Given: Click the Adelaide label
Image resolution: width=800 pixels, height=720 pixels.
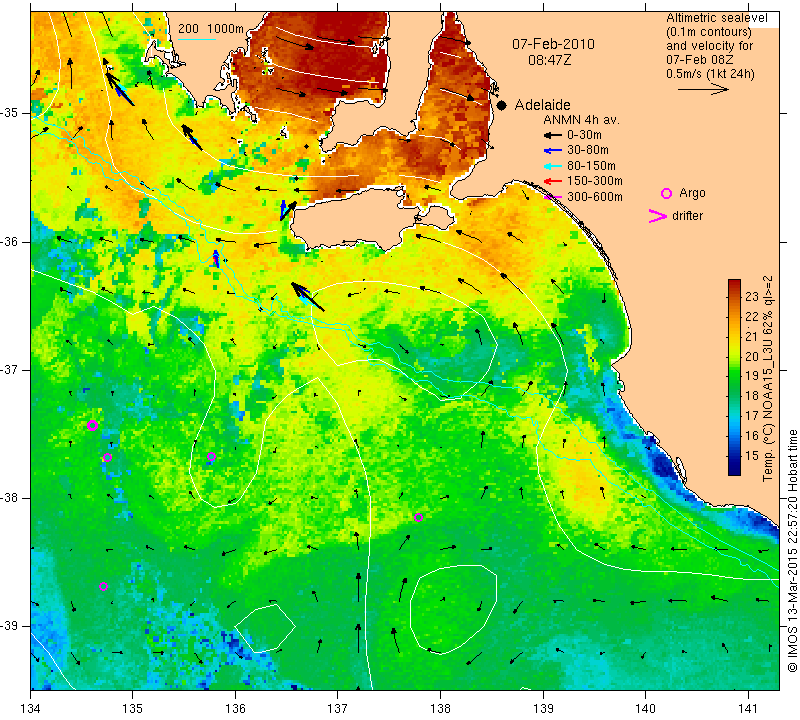Looking at the screenshot, I should 542,105.
